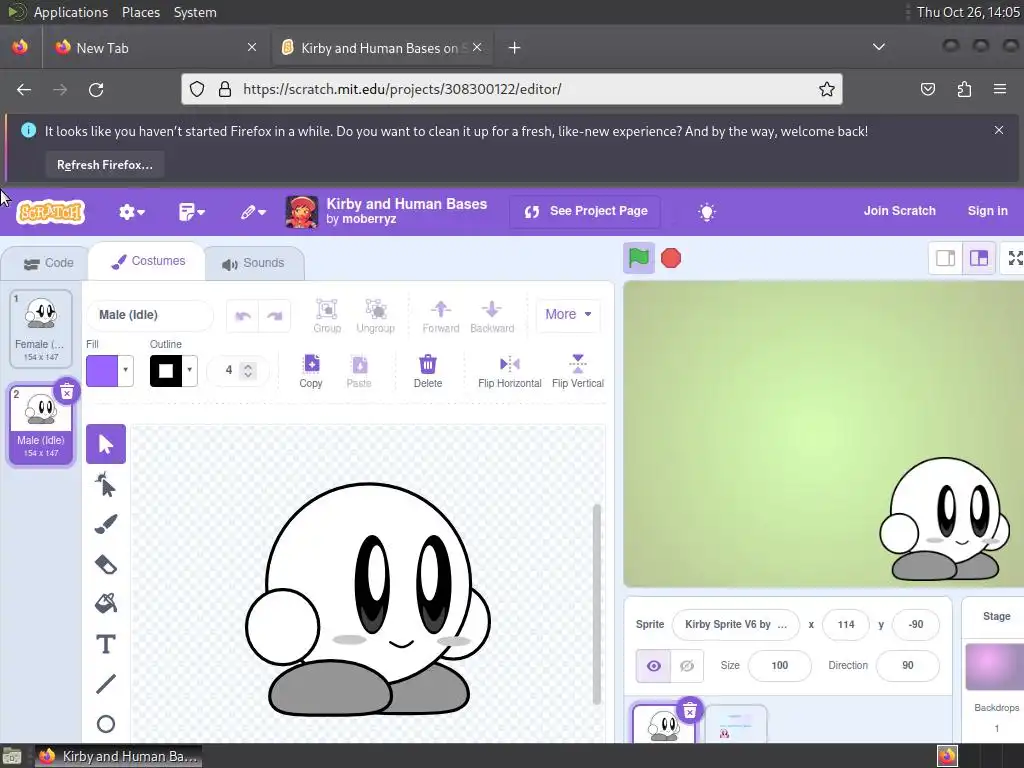Click the Stage backdrop thumbnail

coord(995,666)
